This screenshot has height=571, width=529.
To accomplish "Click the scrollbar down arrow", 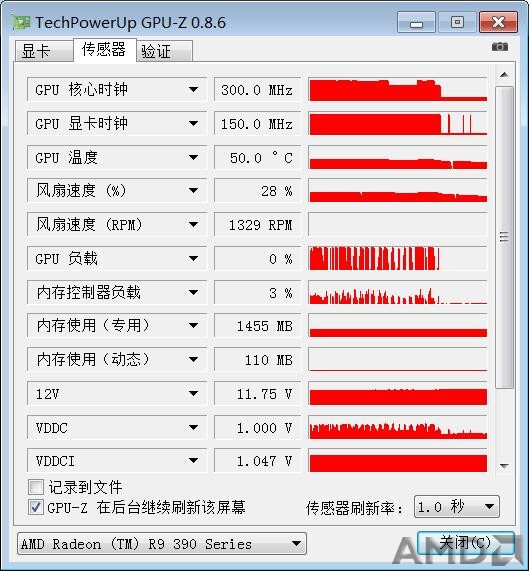I will coord(504,466).
